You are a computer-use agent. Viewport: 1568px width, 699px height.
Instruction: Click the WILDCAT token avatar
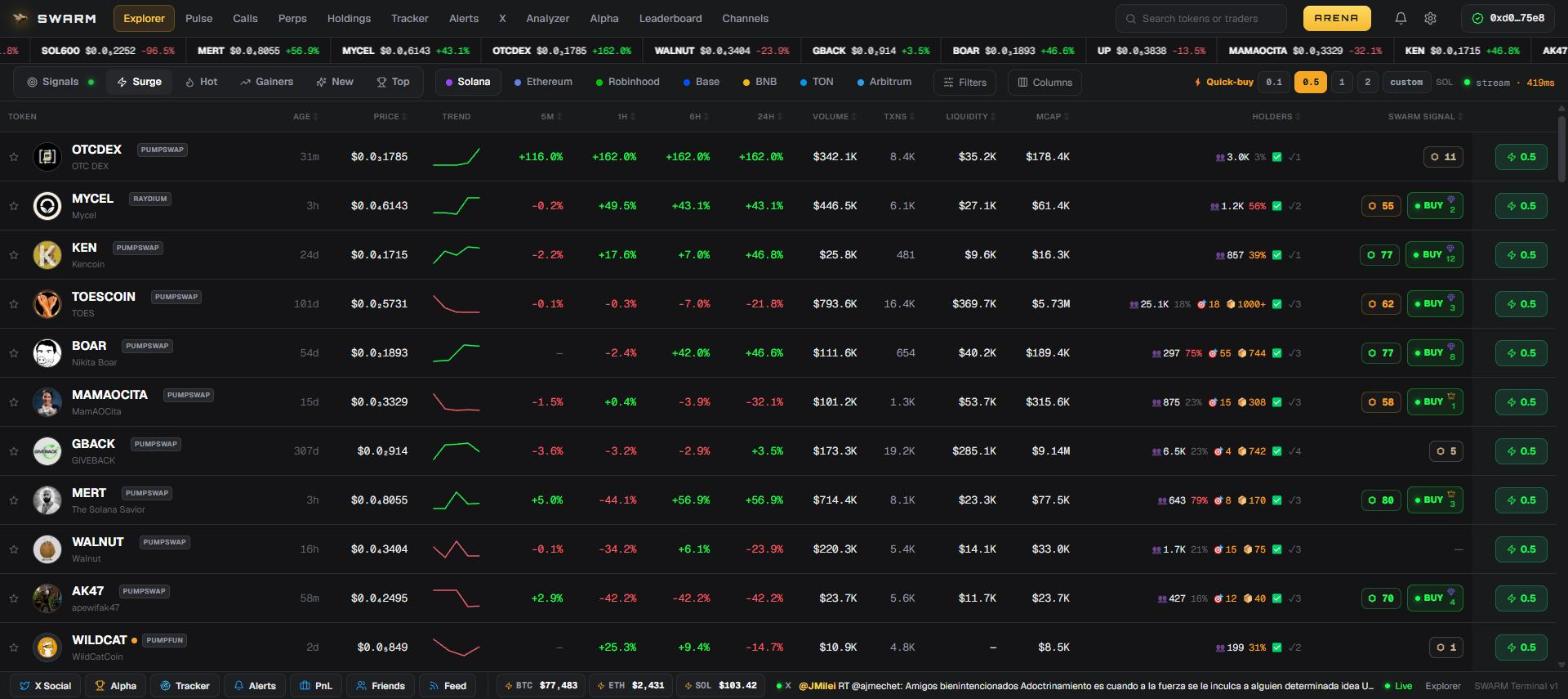47,647
